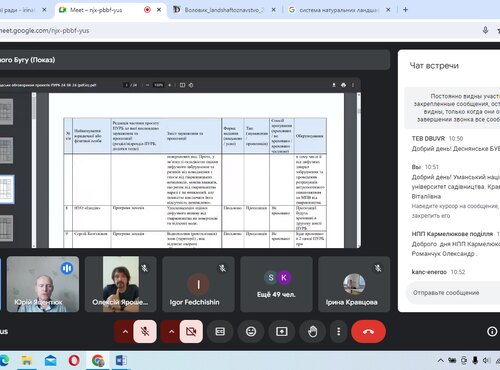Viewport: 500px width, 370px height.
Task: Toggle captions button
Action: pyautogui.click(x=220, y=331)
